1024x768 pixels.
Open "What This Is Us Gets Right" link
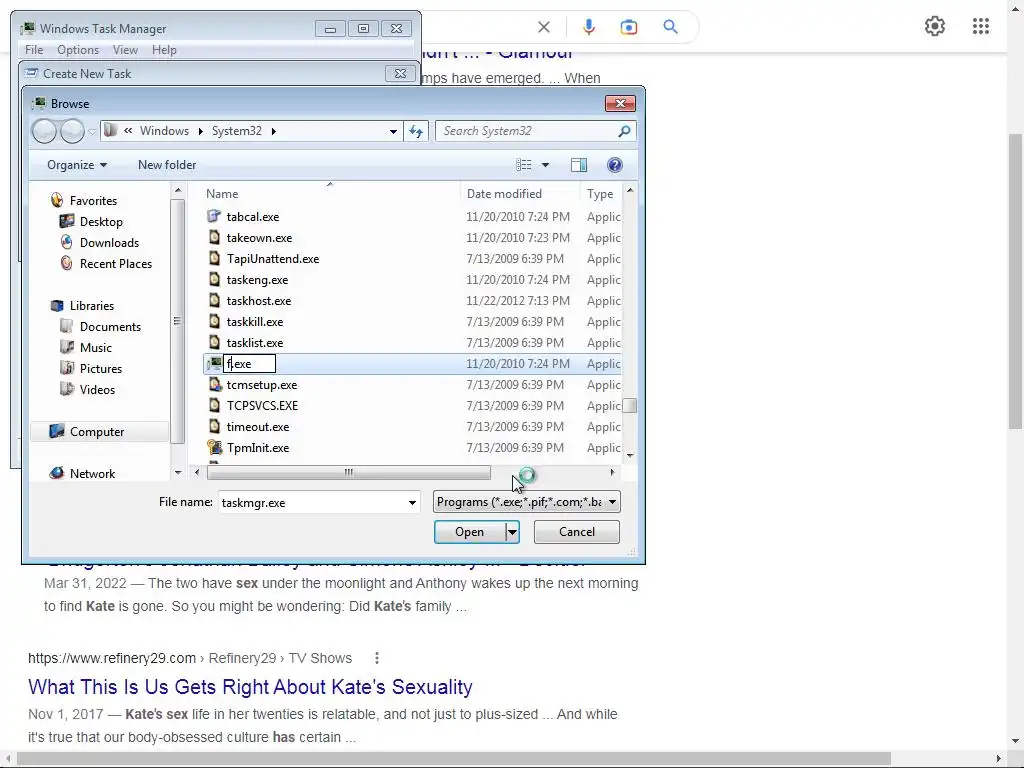250,687
